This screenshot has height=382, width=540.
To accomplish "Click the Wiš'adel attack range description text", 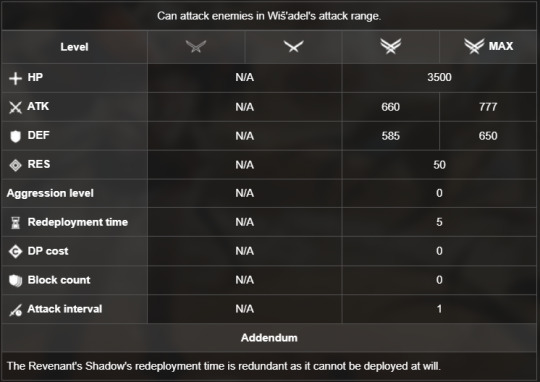I will [269, 16].
